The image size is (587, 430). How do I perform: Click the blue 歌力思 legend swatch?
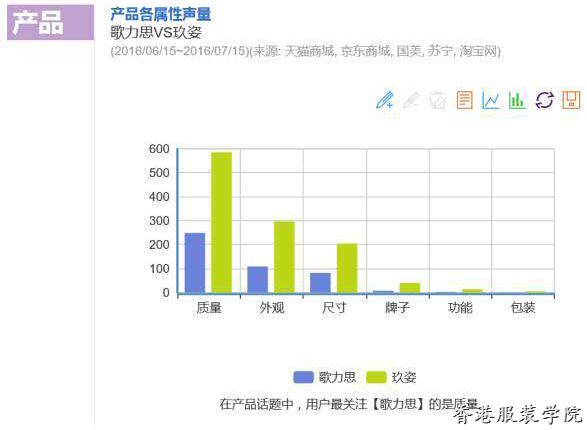click(303, 377)
